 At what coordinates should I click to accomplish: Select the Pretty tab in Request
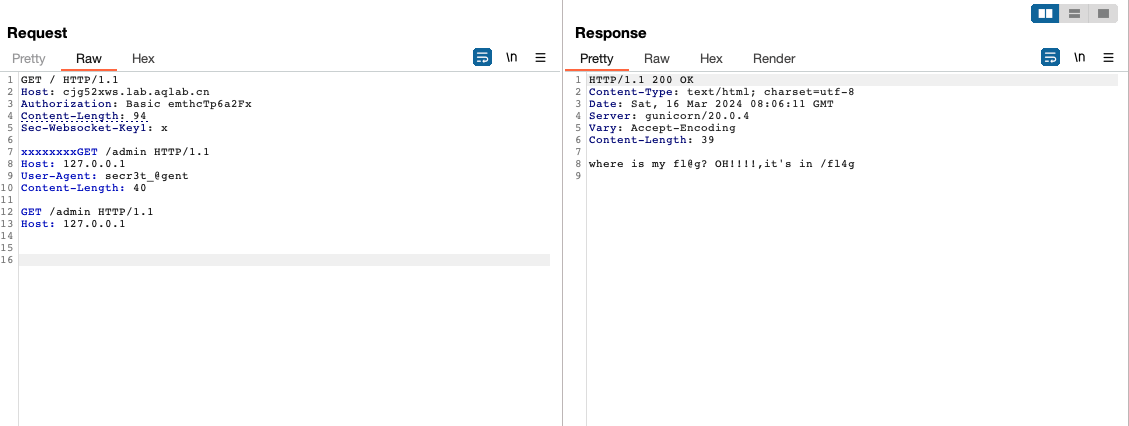28,59
